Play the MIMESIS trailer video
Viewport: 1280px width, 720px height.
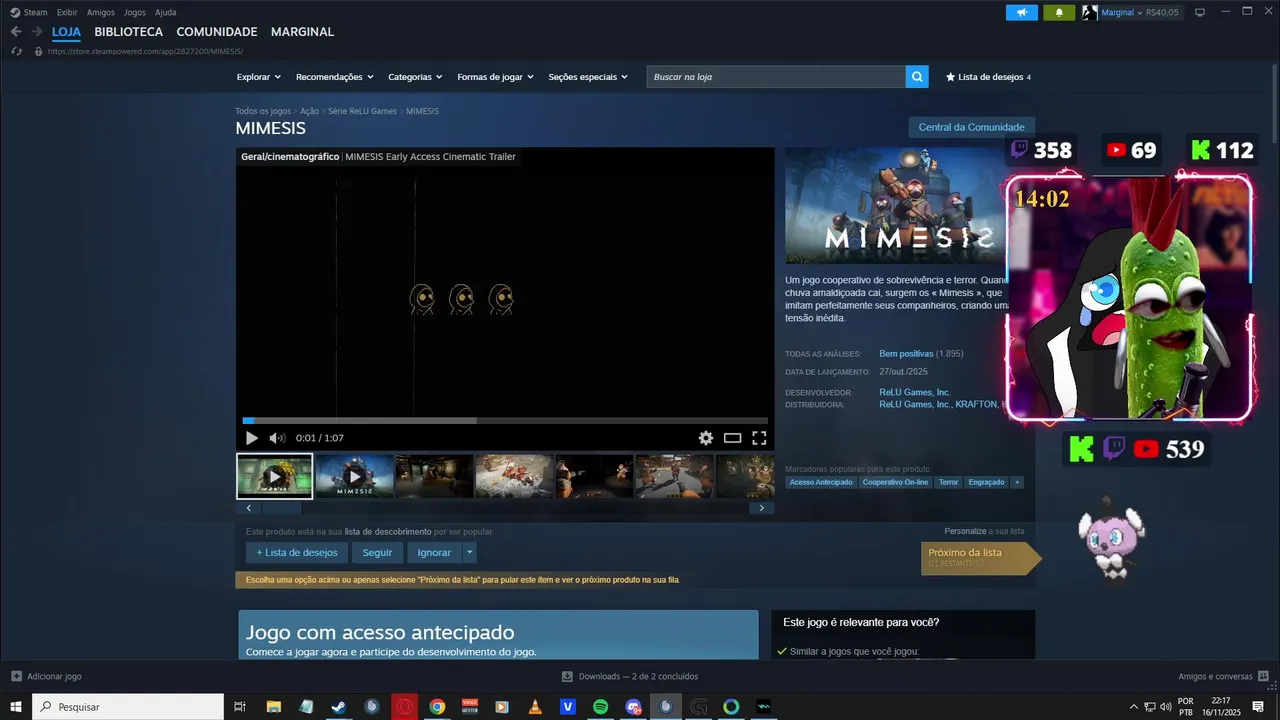251,438
